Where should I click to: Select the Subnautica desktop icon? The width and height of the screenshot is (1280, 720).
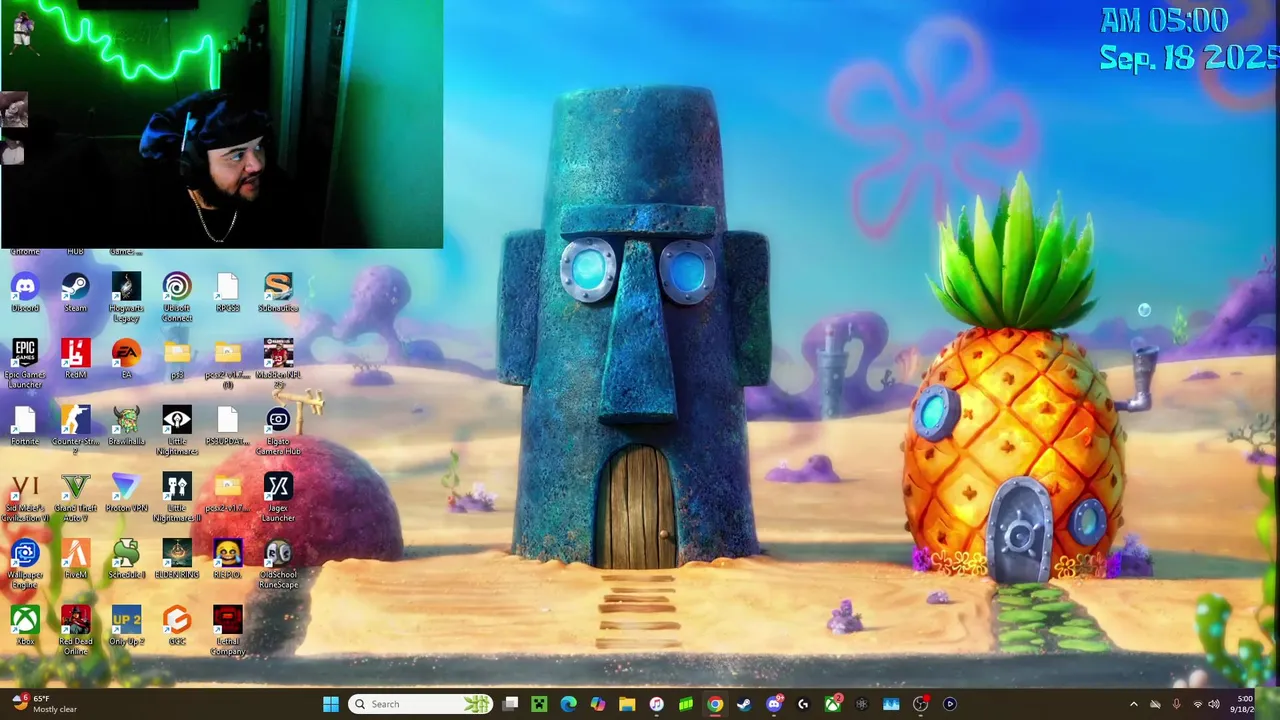(278, 293)
